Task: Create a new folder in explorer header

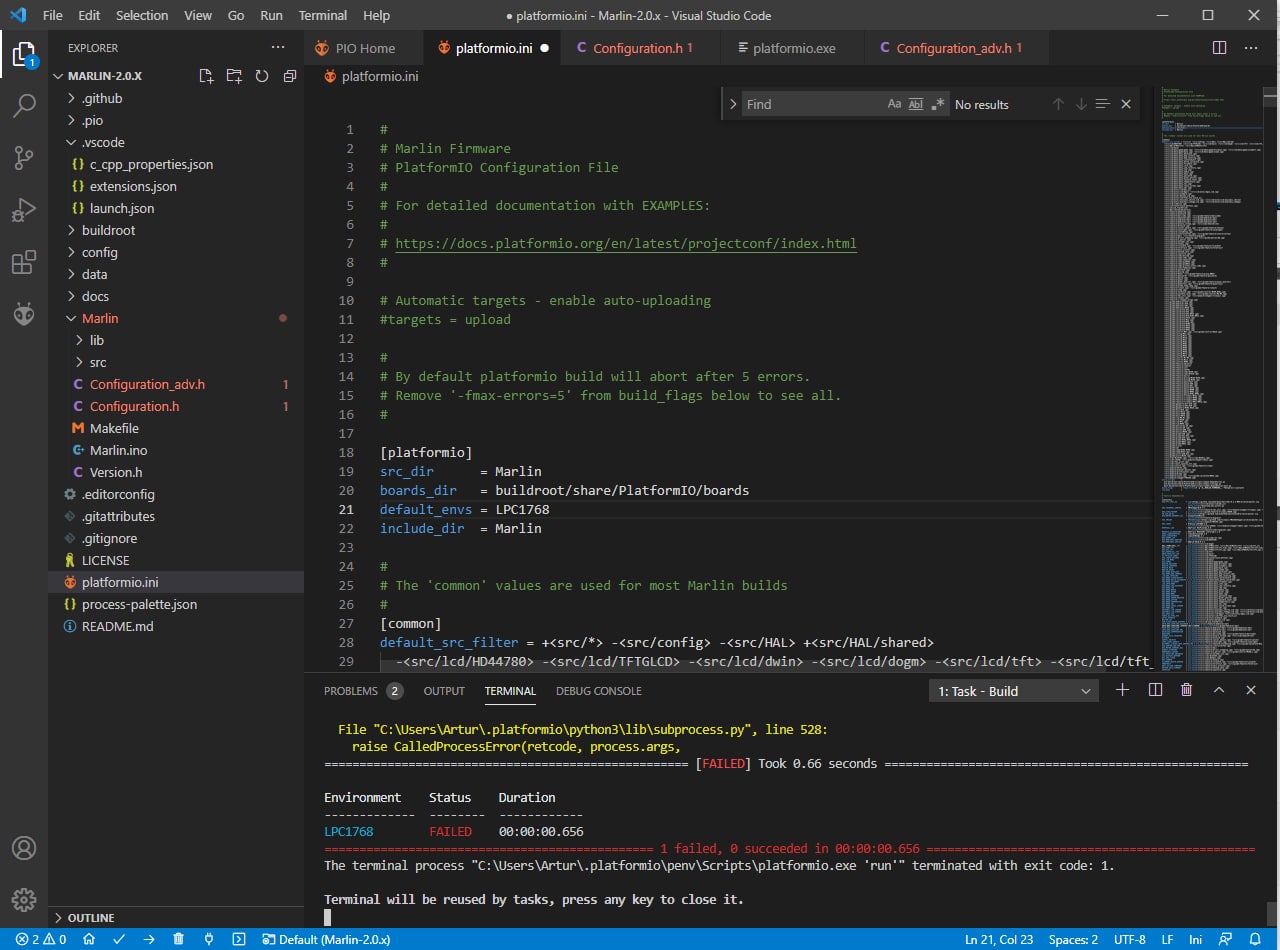Action: 234,76
